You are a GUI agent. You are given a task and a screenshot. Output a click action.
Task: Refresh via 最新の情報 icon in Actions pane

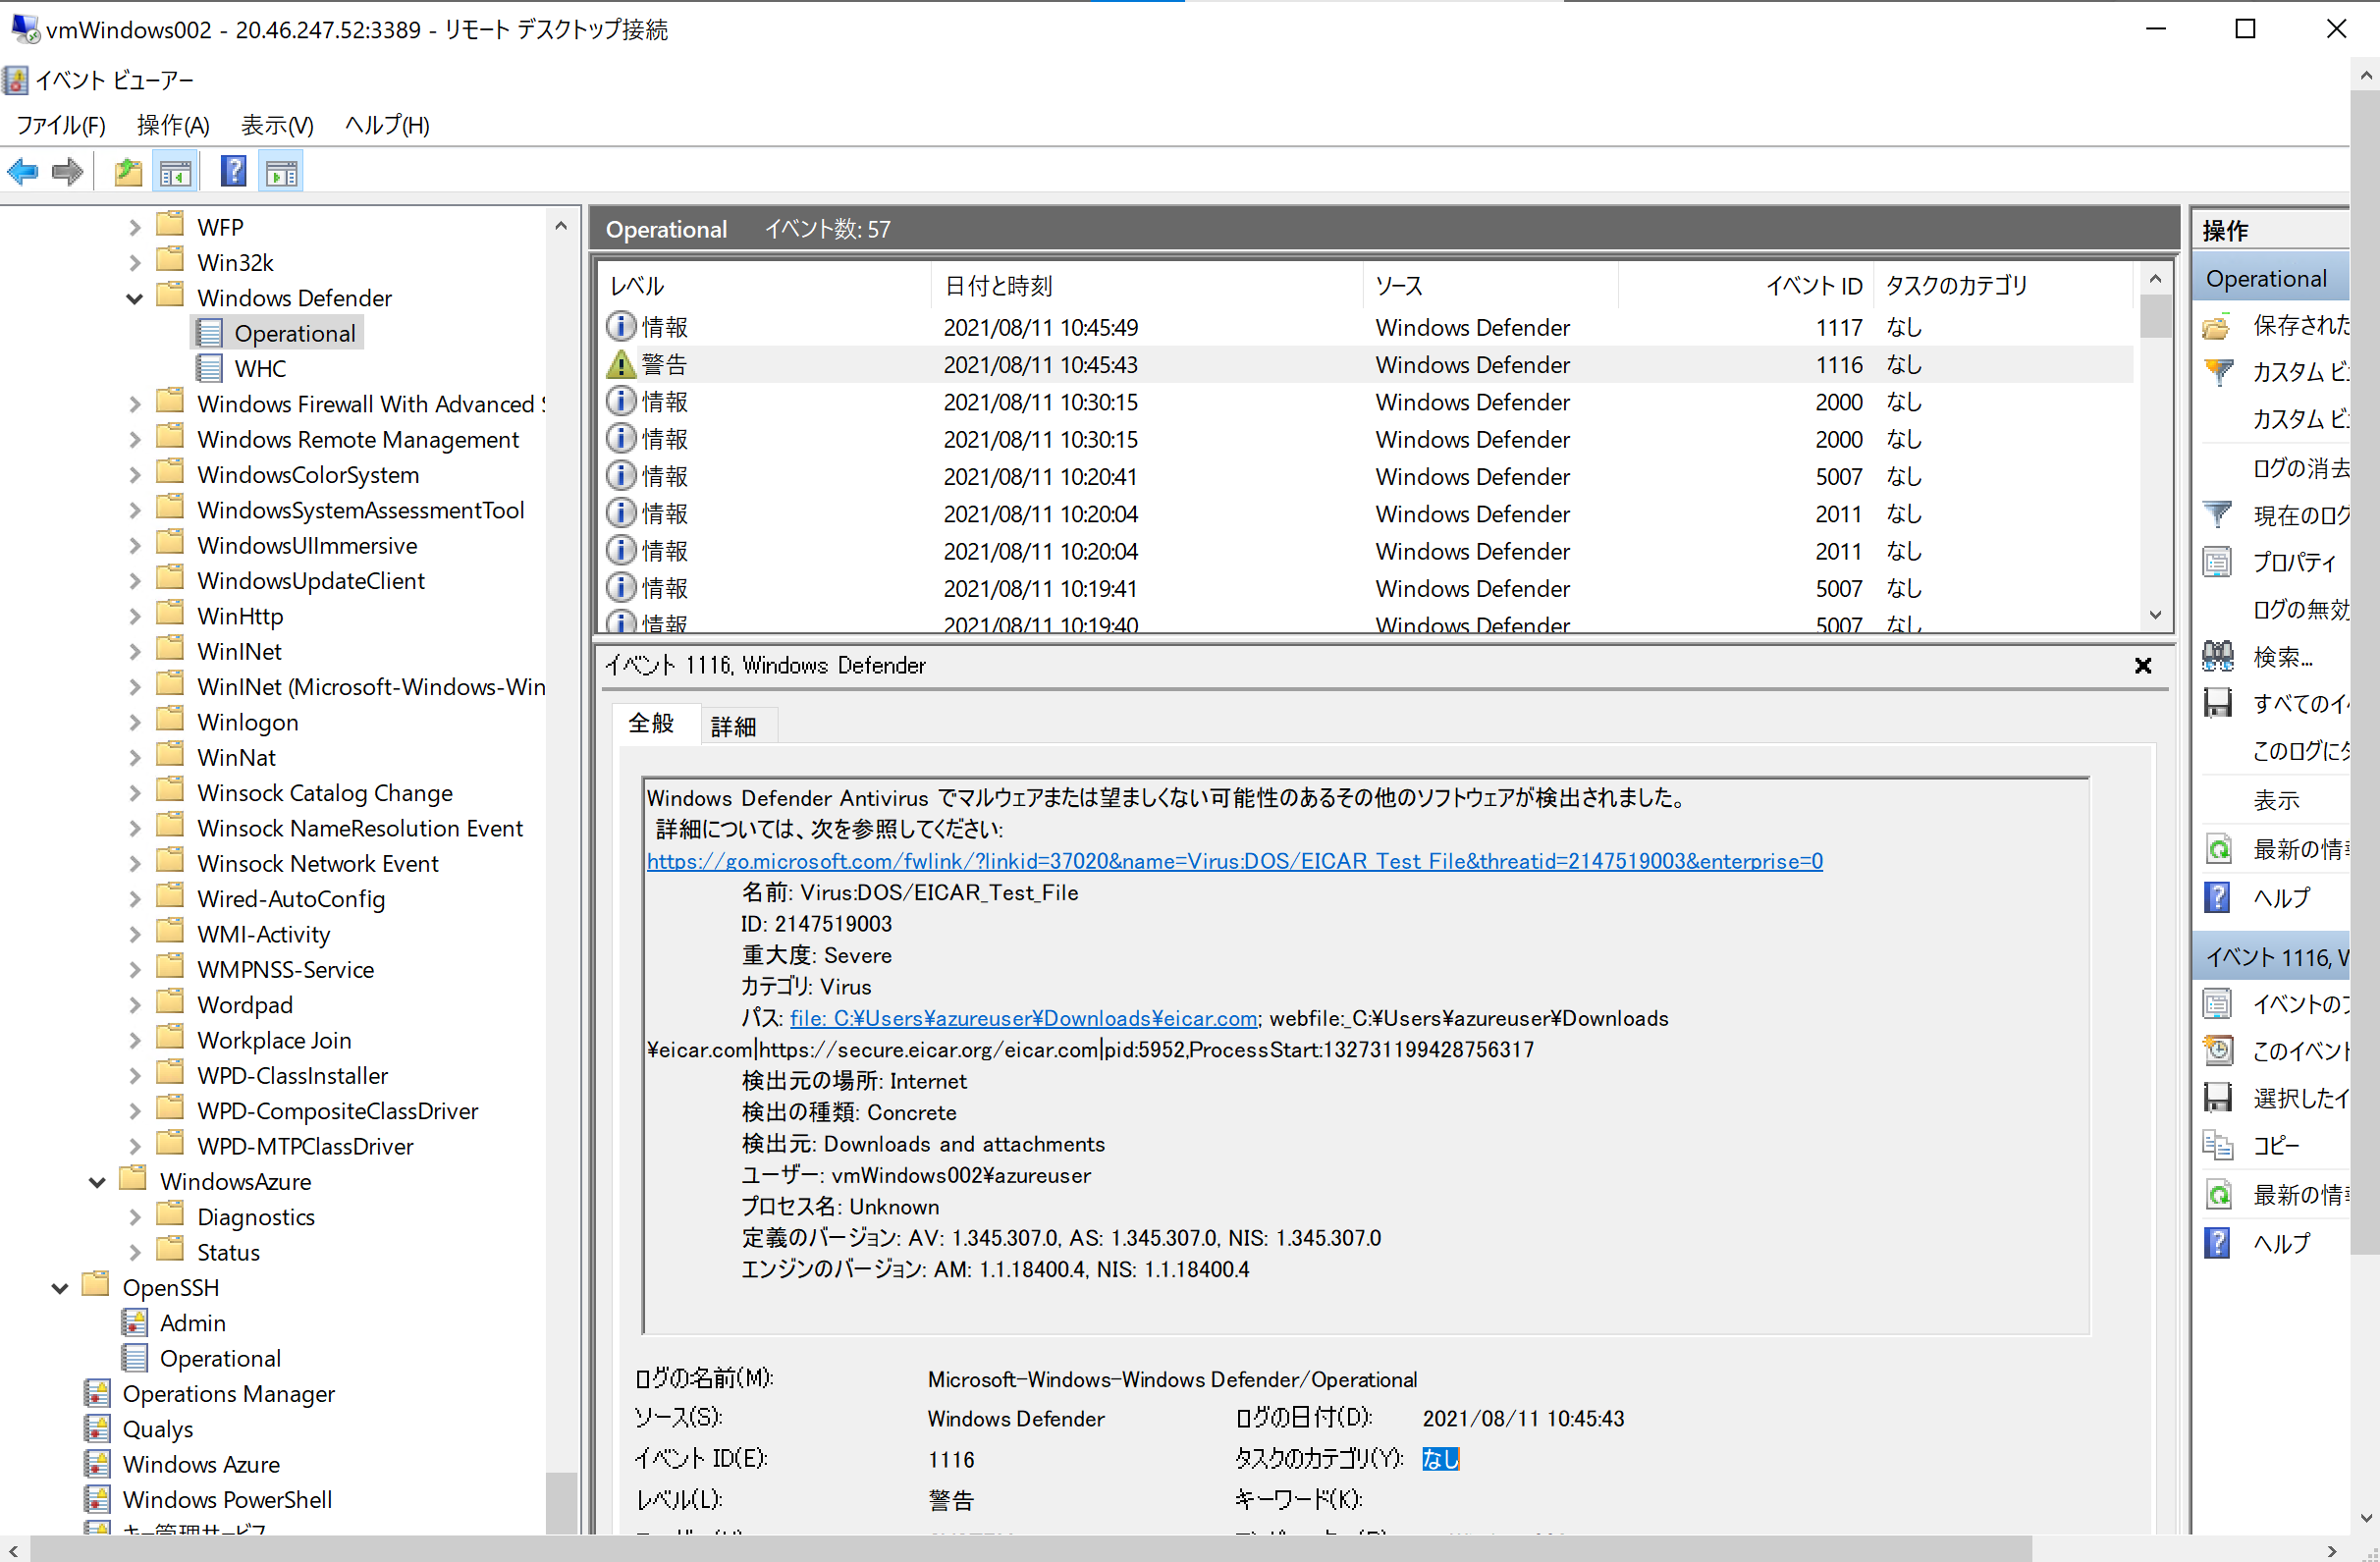(2219, 848)
